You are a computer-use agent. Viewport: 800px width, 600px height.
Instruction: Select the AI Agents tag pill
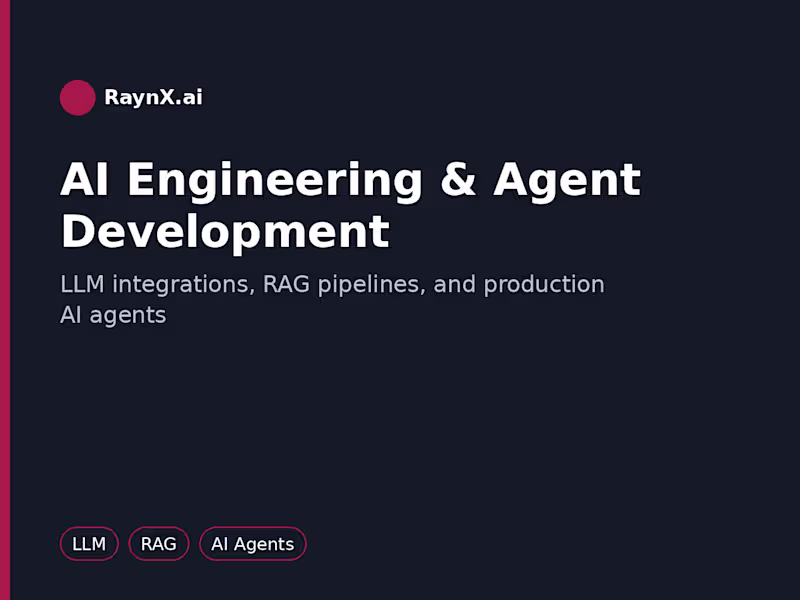click(253, 544)
